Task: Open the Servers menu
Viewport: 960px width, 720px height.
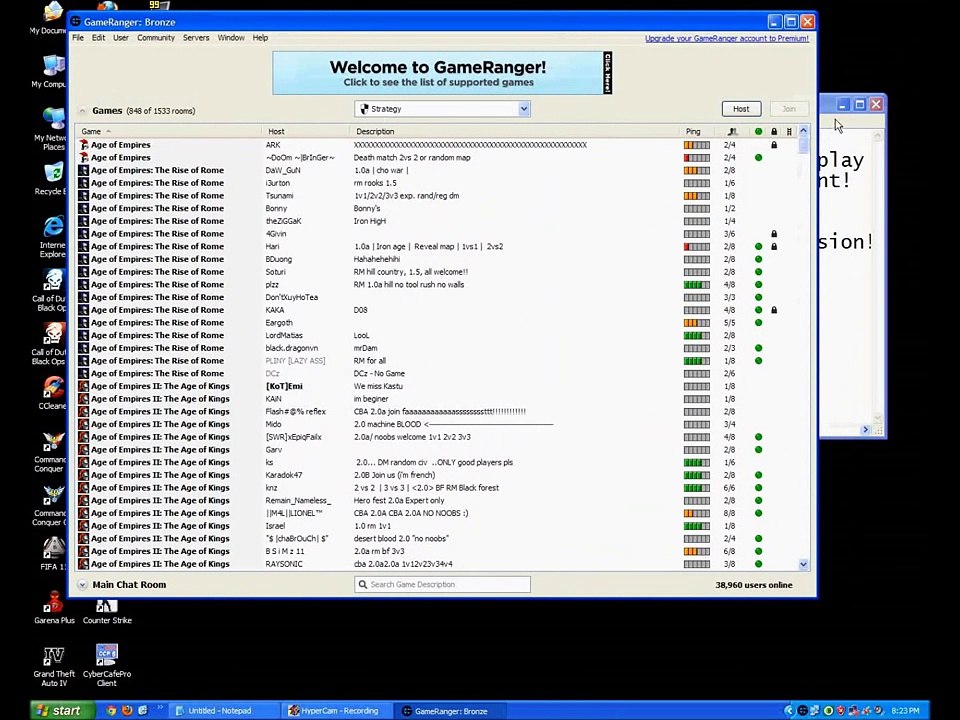Action: coord(196,38)
